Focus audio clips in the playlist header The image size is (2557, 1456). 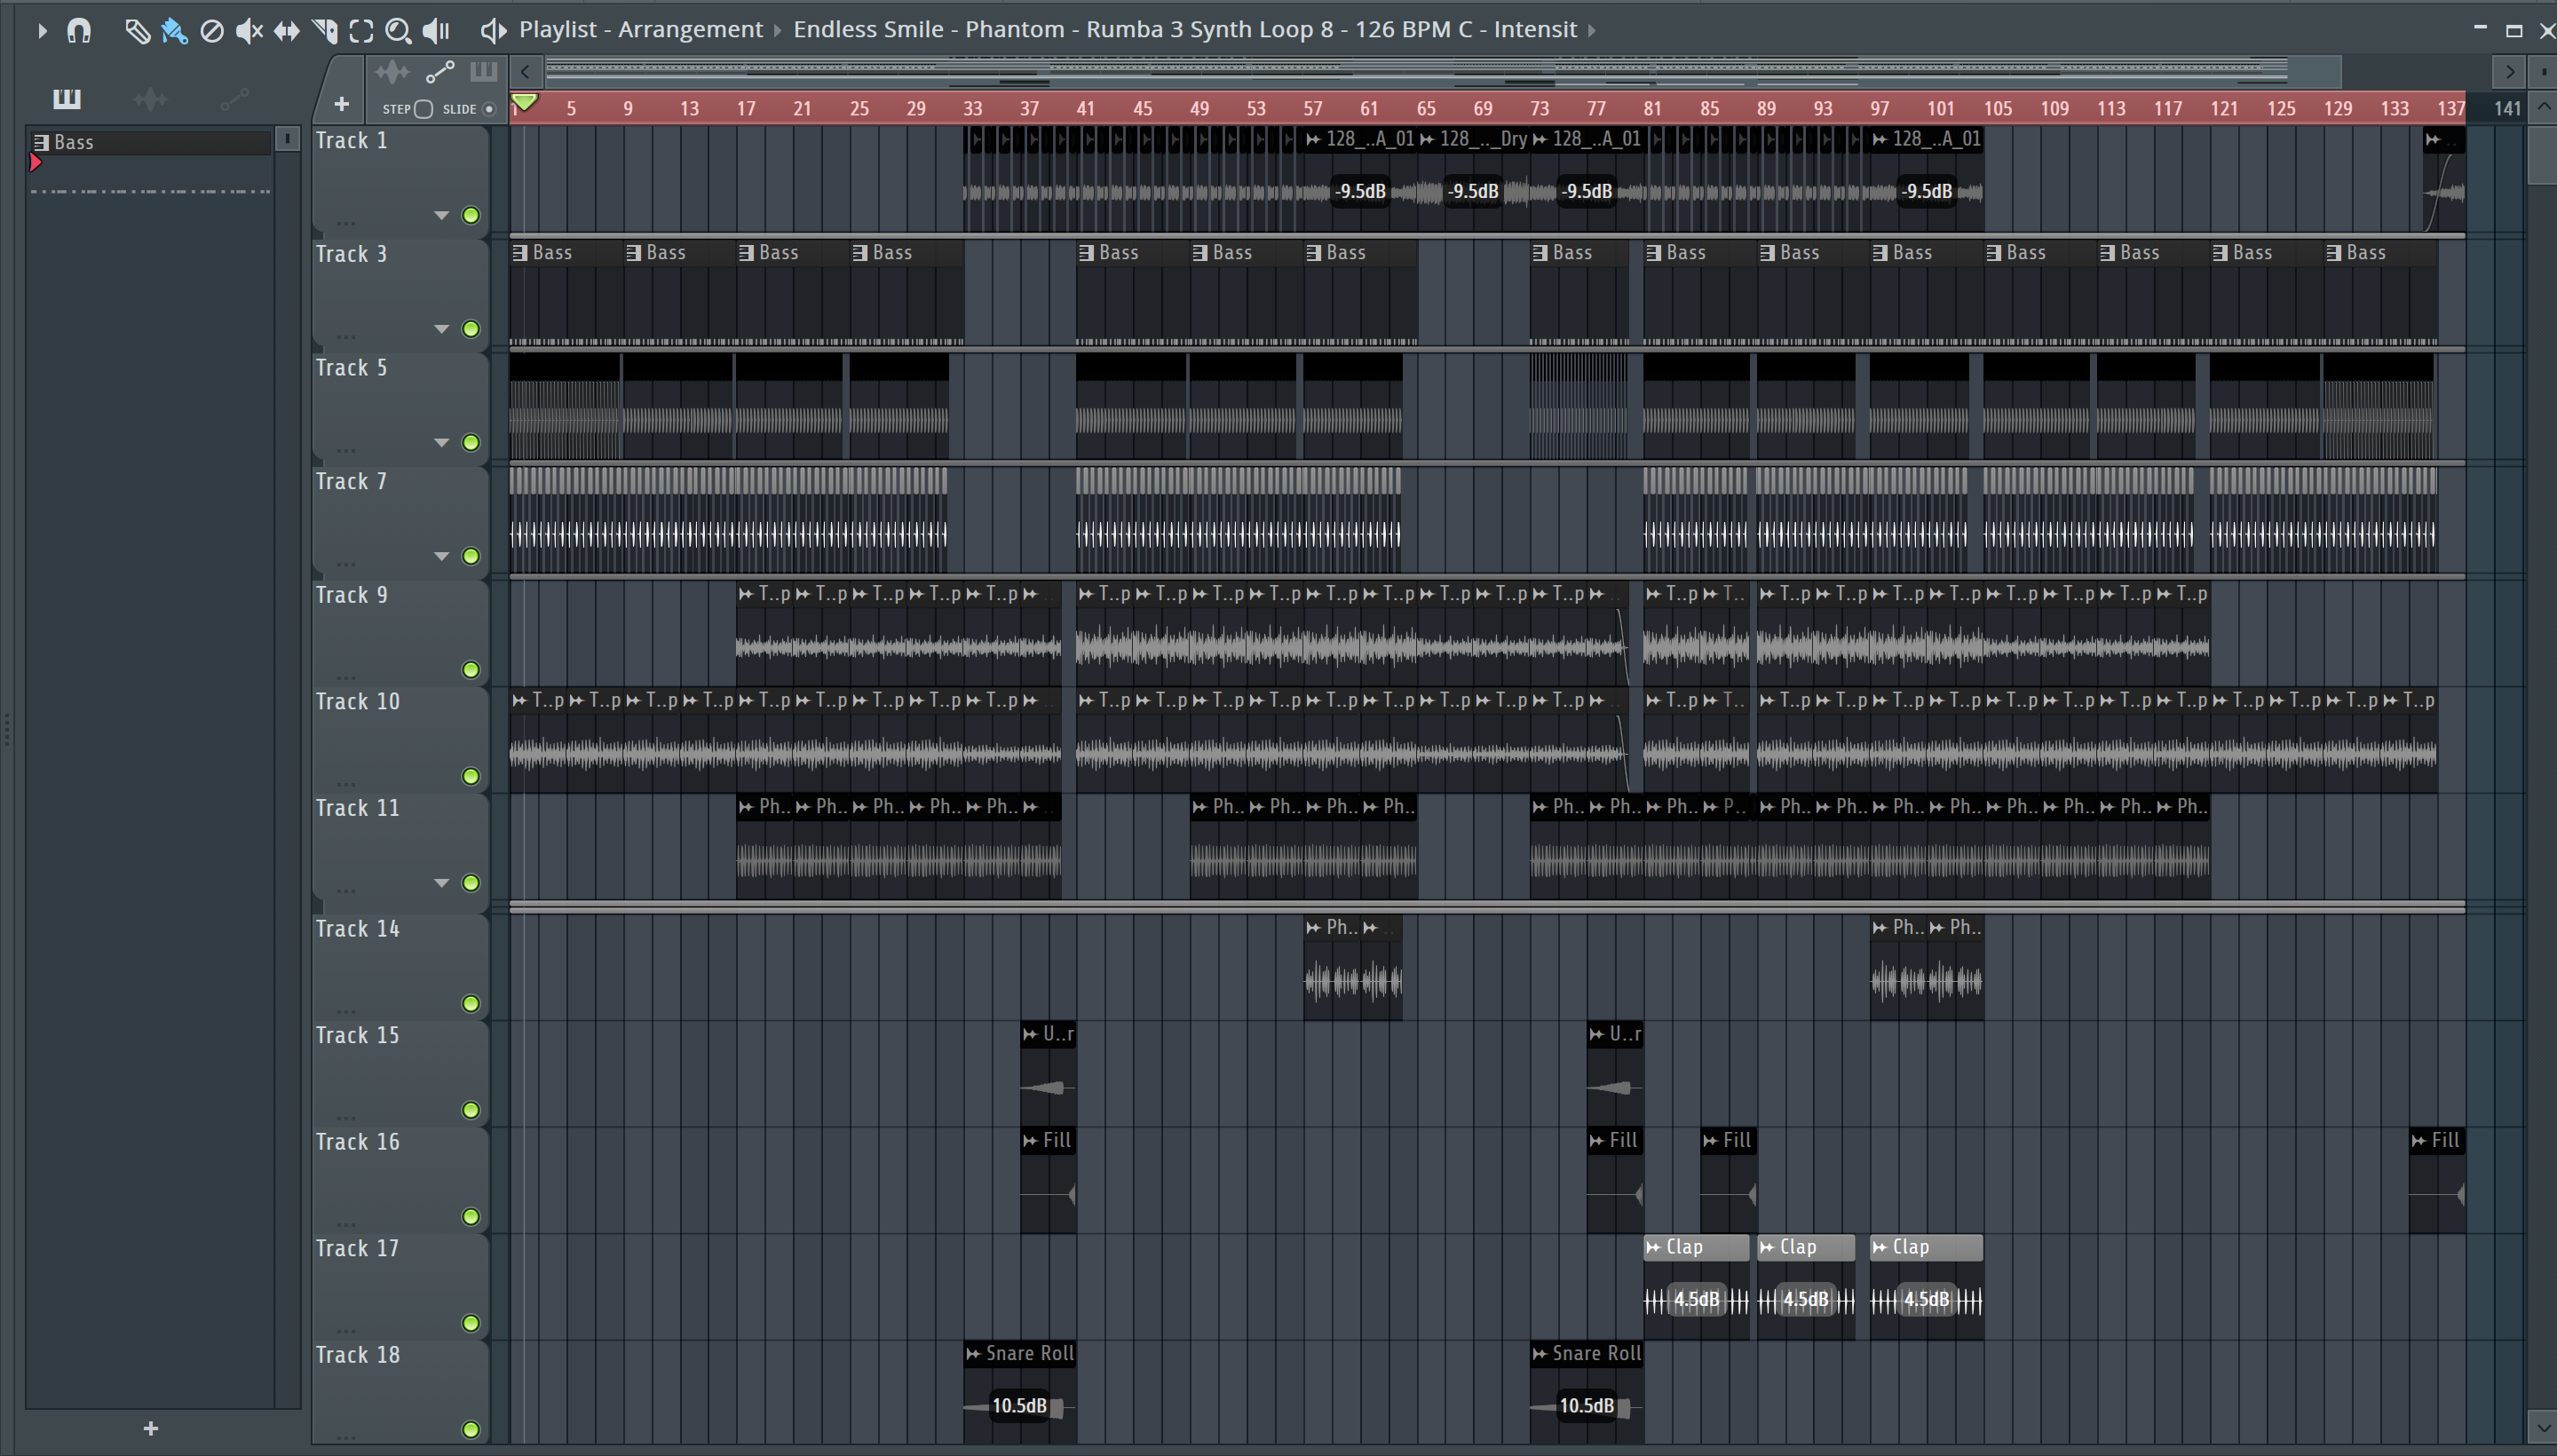[x=392, y=72]
